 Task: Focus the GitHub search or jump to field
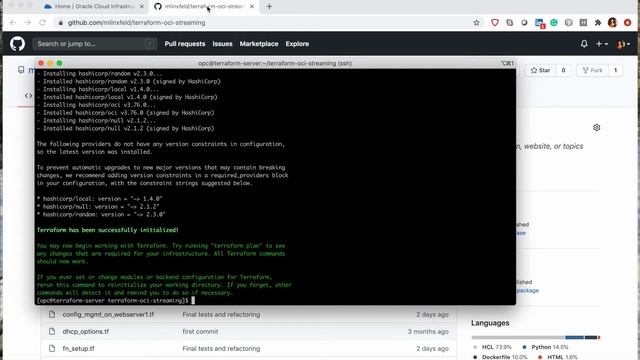point(95,44)
